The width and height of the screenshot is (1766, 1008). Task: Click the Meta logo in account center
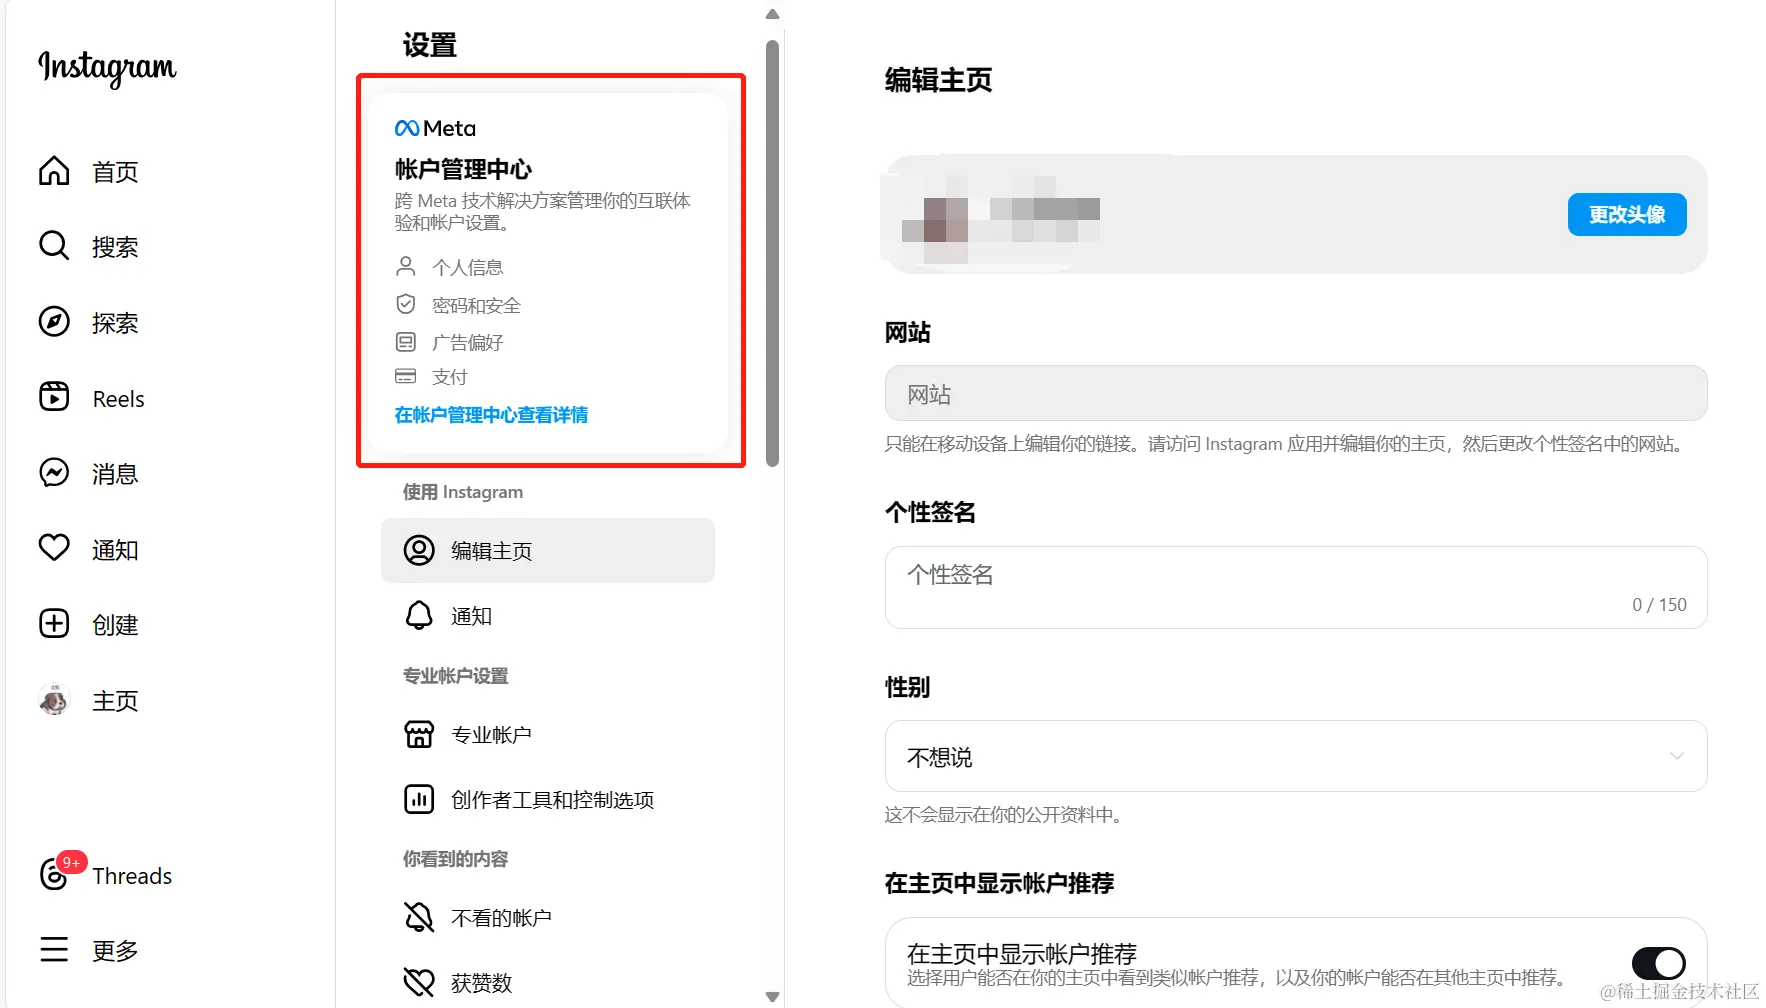pos(435,128)
